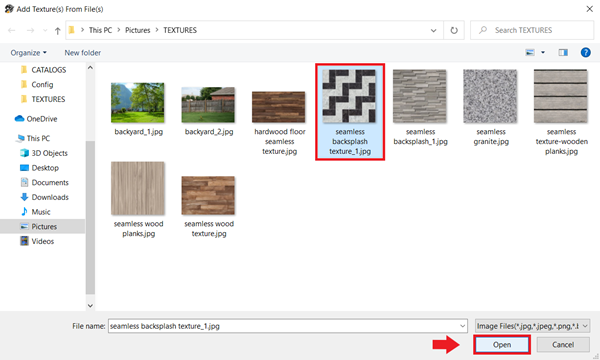Viewport: 600px width, 360px height.
Task: Select 'Pictures' in the address path
Action: (137, 30)
